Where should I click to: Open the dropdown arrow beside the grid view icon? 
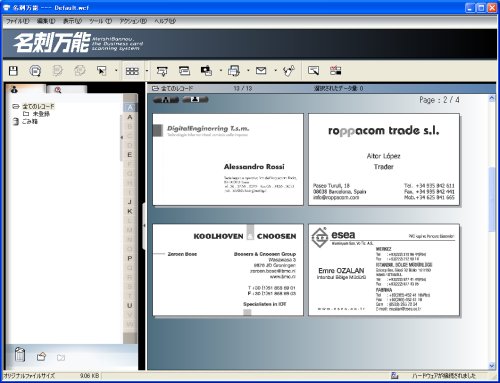point(147,71)
